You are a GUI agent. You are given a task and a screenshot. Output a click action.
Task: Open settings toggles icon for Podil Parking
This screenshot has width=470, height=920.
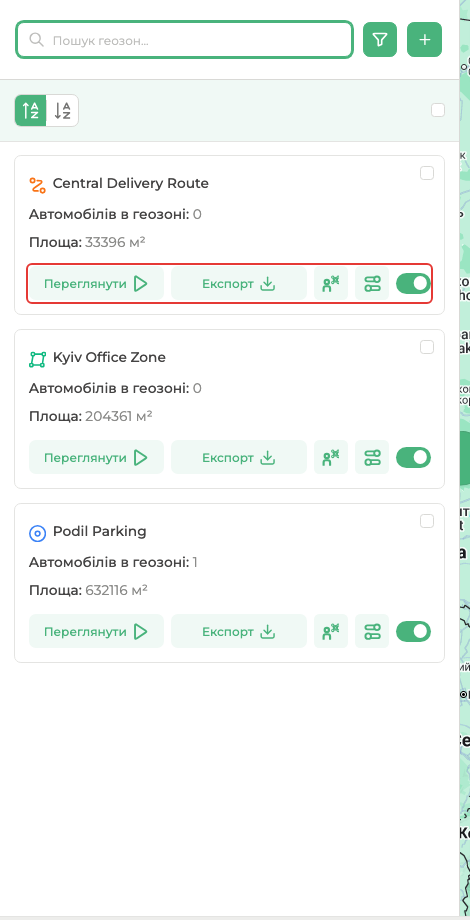372,631
